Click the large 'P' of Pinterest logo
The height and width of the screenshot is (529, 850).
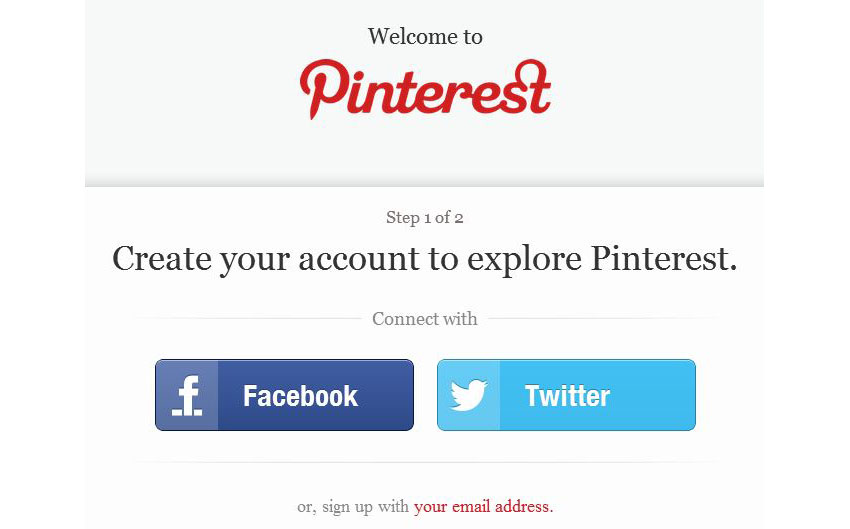323,89
